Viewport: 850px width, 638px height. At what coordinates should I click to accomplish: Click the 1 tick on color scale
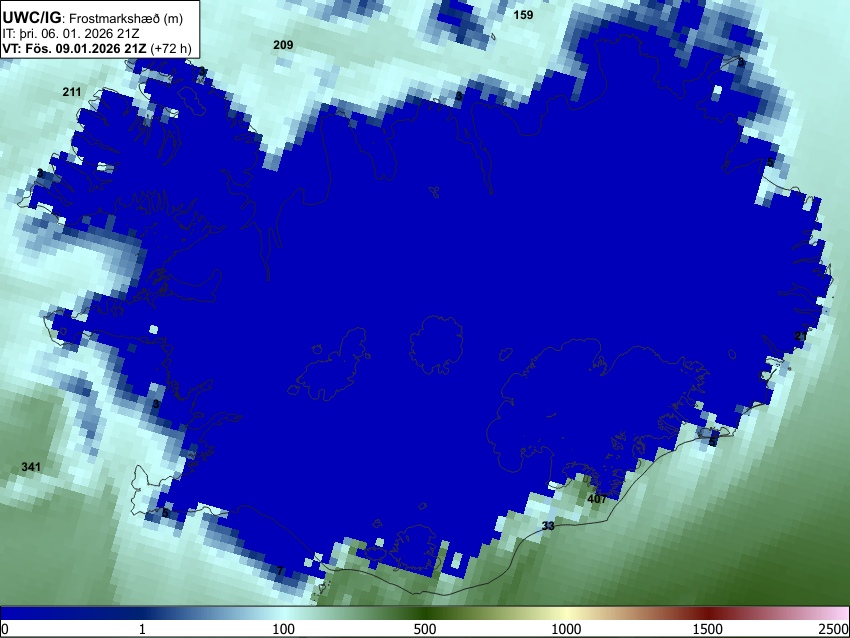tap(142, 629)
